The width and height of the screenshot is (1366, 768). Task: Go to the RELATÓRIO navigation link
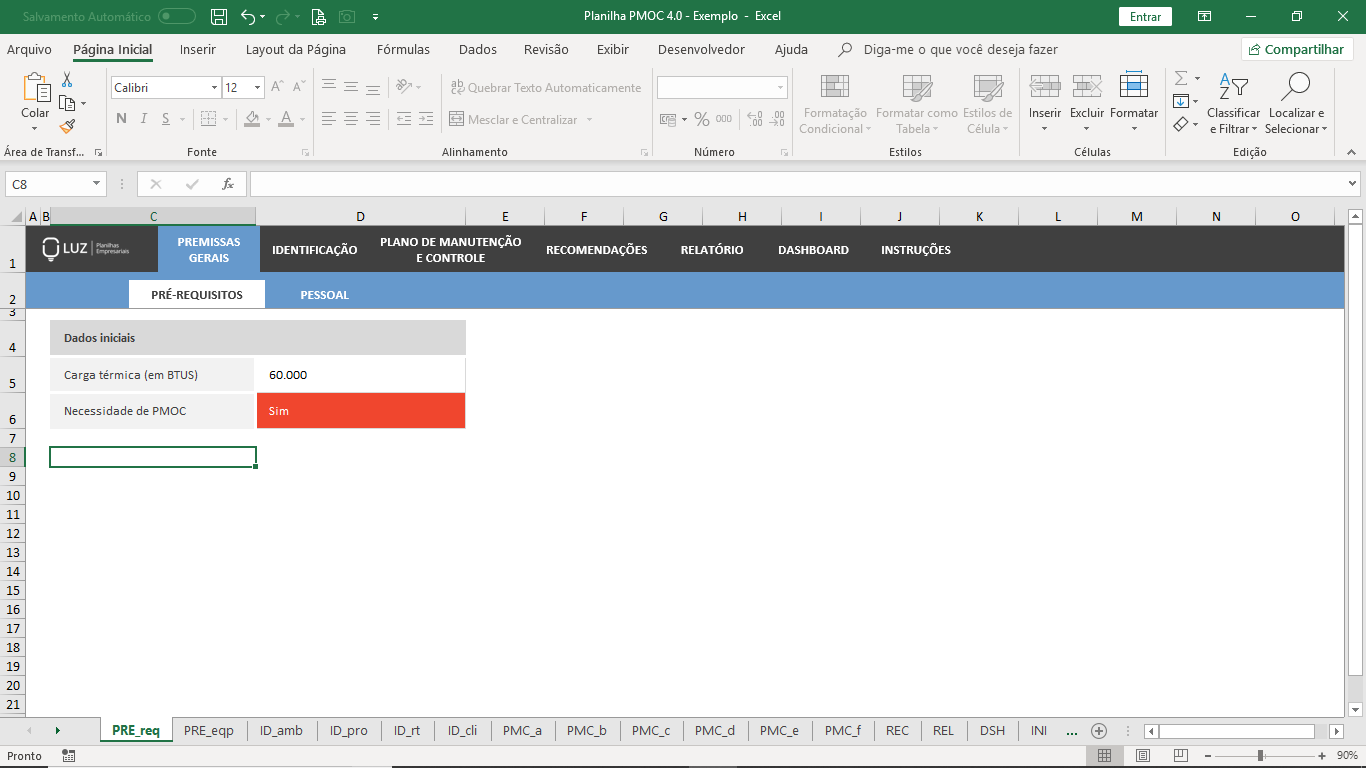pyautogui.click(x=712, y=250)
